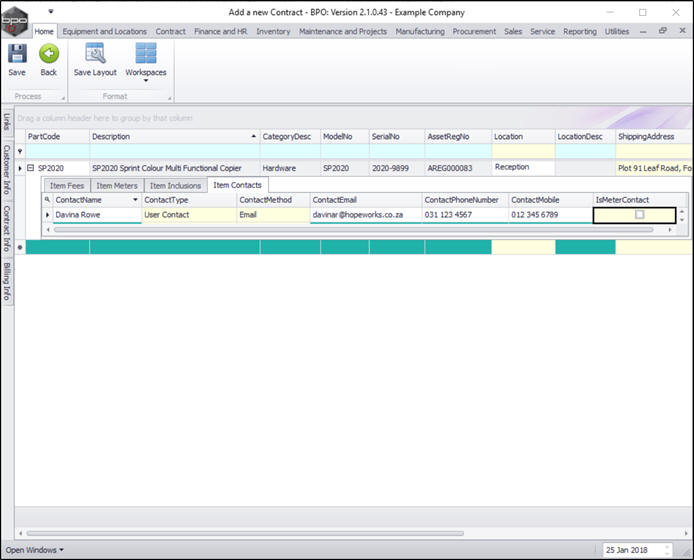Click the 25 Jan 2018 date field
This screenshot has height=560, width=694.
pos(637,550)
